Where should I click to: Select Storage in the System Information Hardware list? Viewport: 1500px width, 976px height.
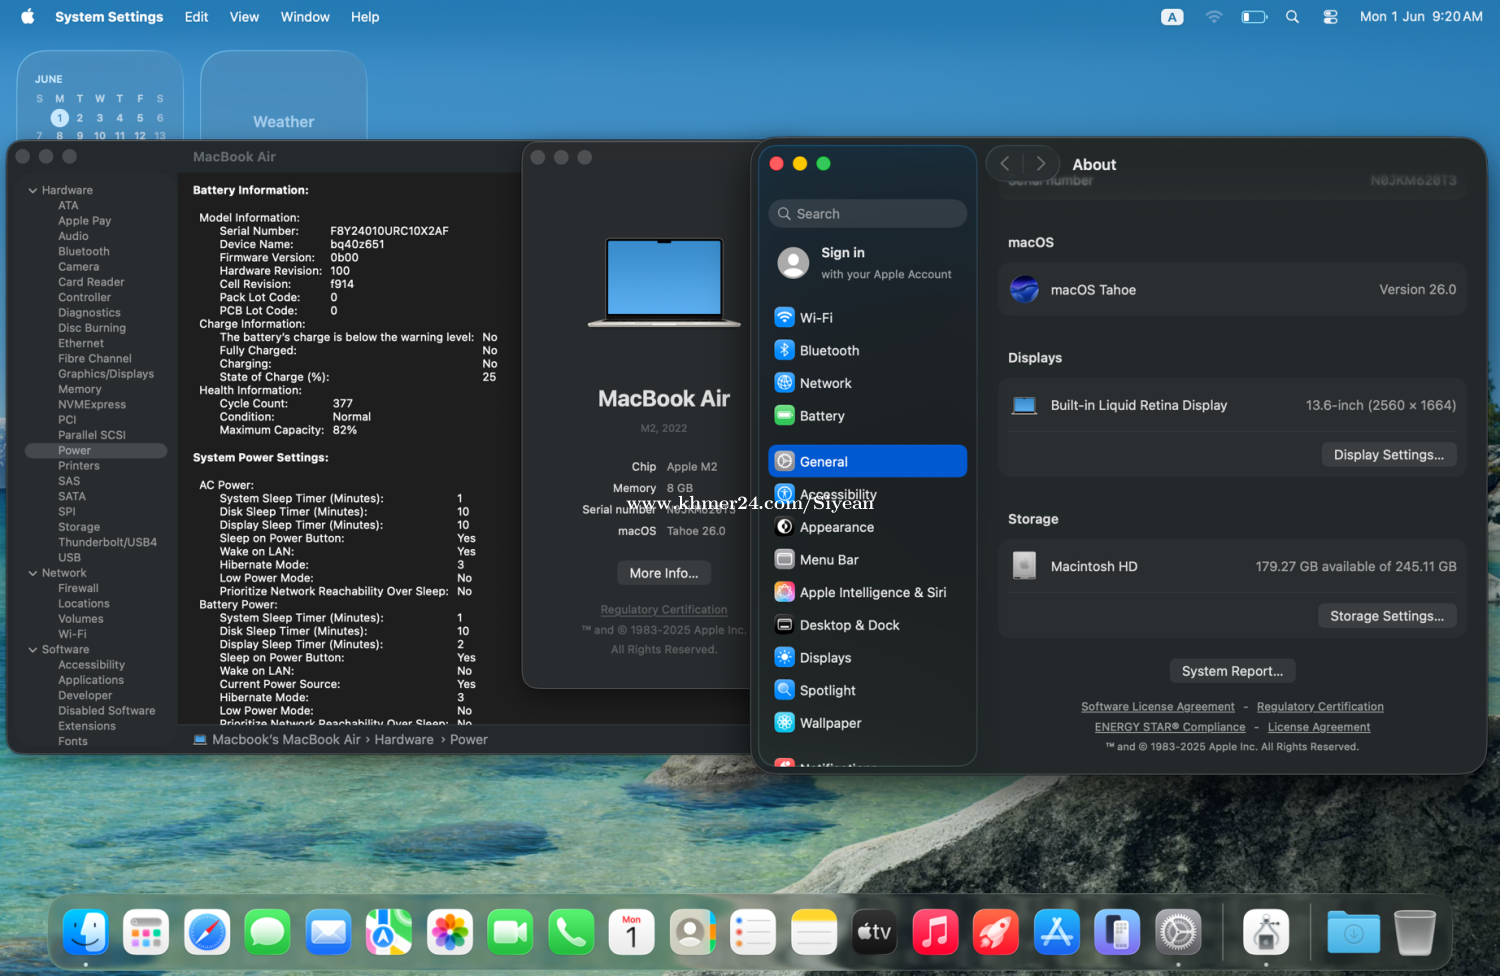(79, 527)
